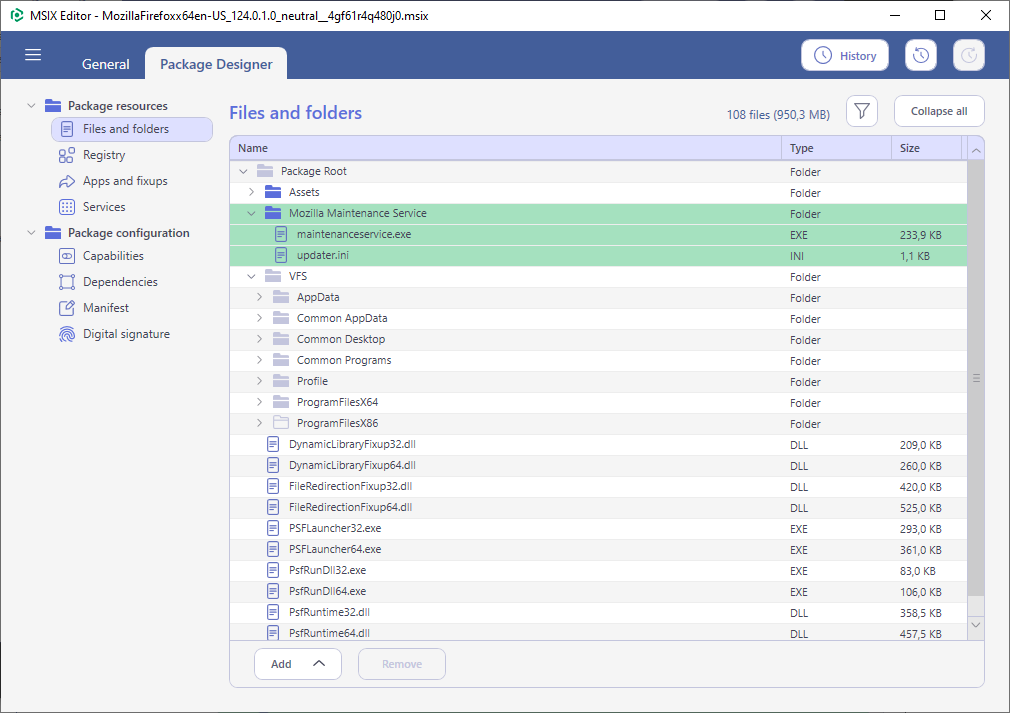Screen dimensions: 1010x713
Task: Expand the Assets folder
Action: point(251,192)
